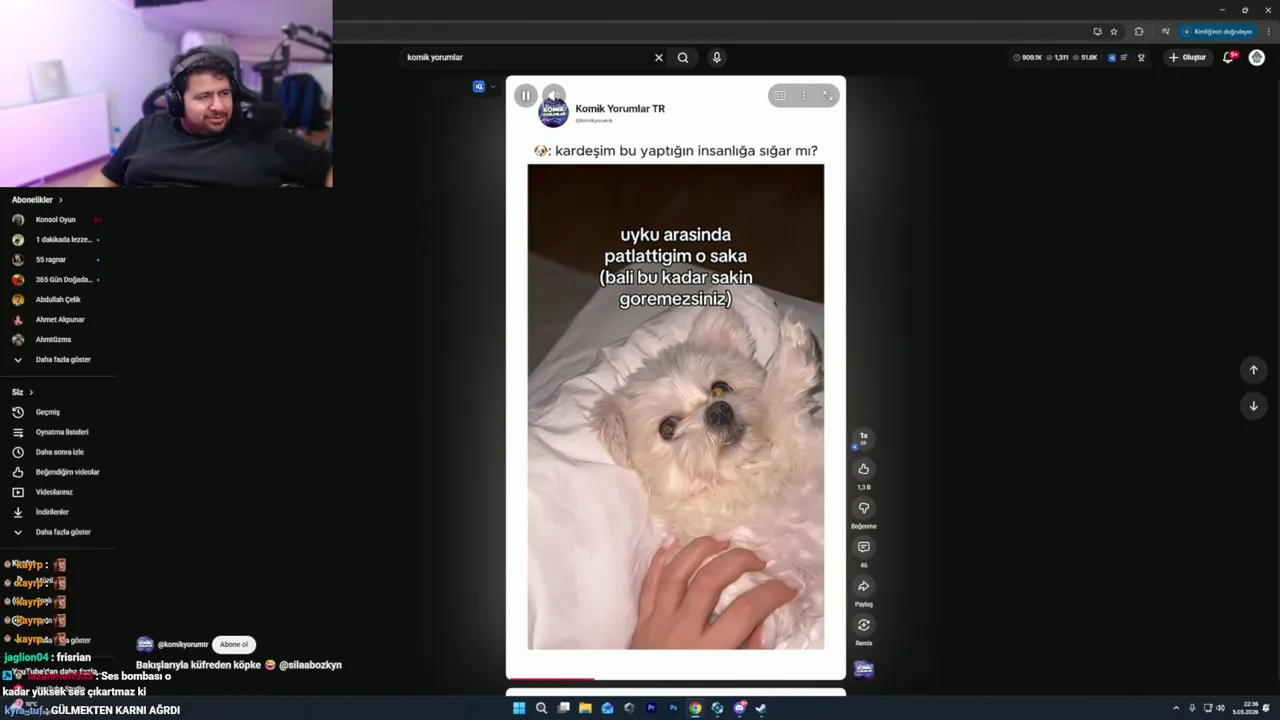The width and height of the screenshot is (1280, 720).
Task: Dislike the Shorts video
Action: click(864, 508)
